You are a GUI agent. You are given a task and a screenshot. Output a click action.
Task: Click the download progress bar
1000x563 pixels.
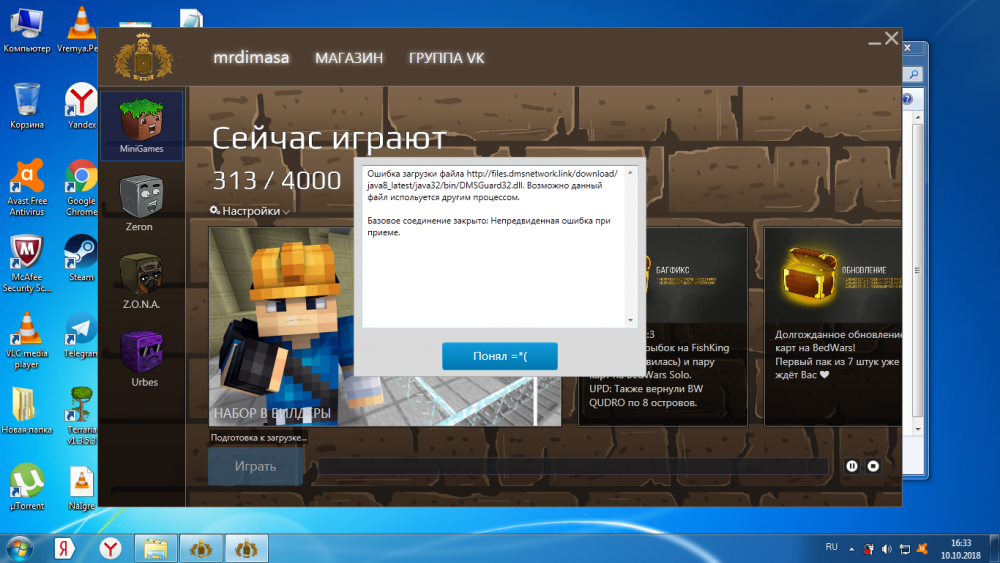tap(573, 466)
